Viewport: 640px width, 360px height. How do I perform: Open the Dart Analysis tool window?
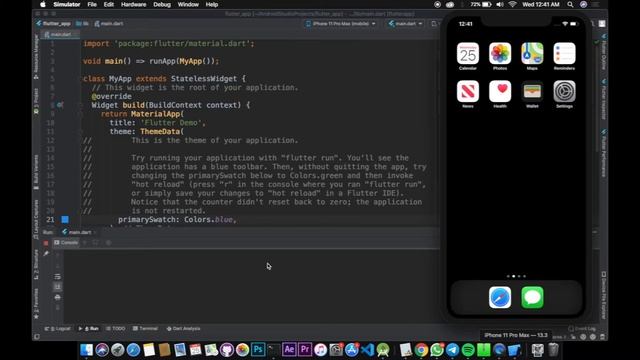tap(183, 329)
